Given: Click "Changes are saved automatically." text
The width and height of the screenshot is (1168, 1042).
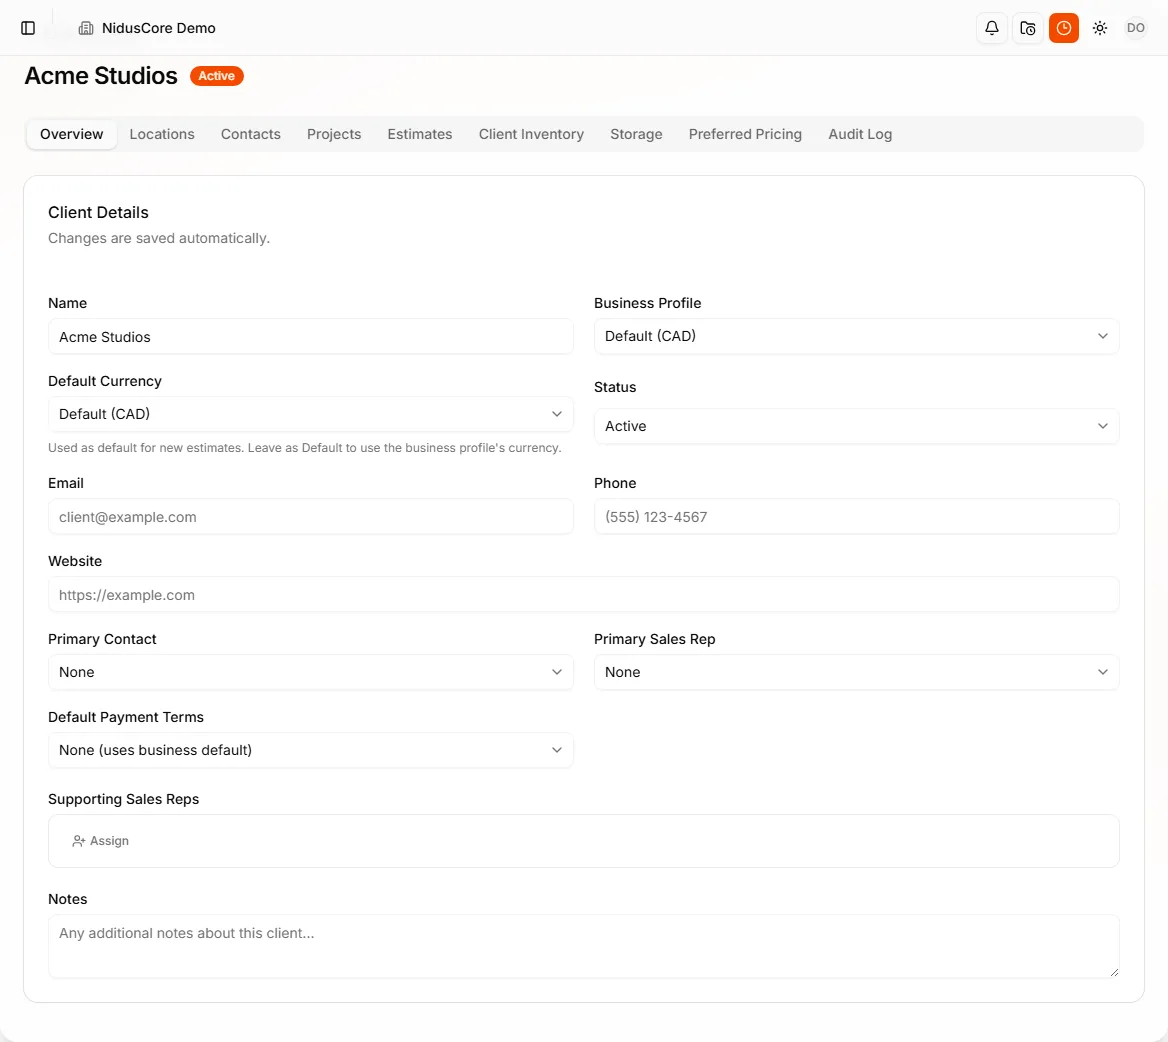Looking at the screenshot, I should (x=159, y=238).
